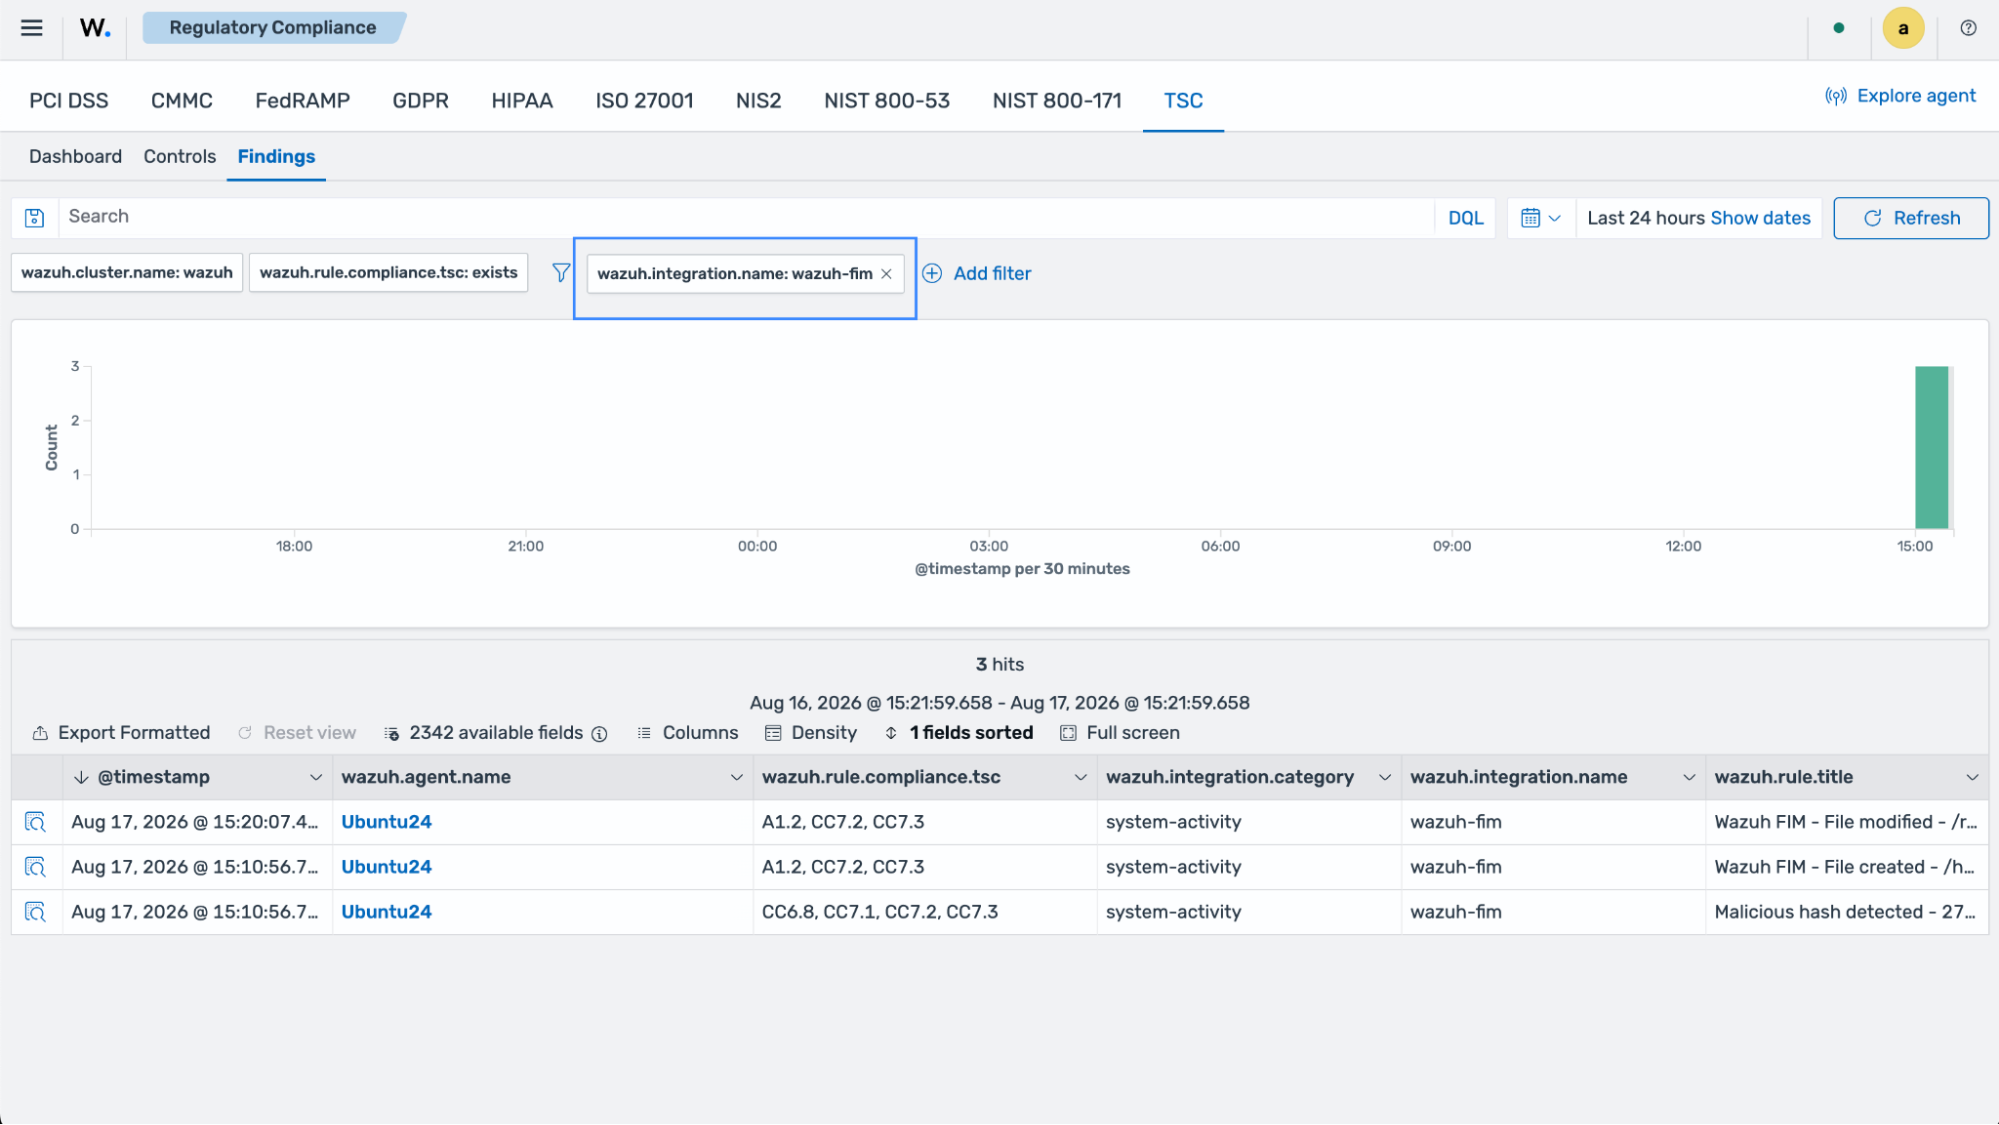The width and height of the screenshot is (1999, 1125).
Task: Open the Dashboard sub-tab
Action: (x=76, y=157)
